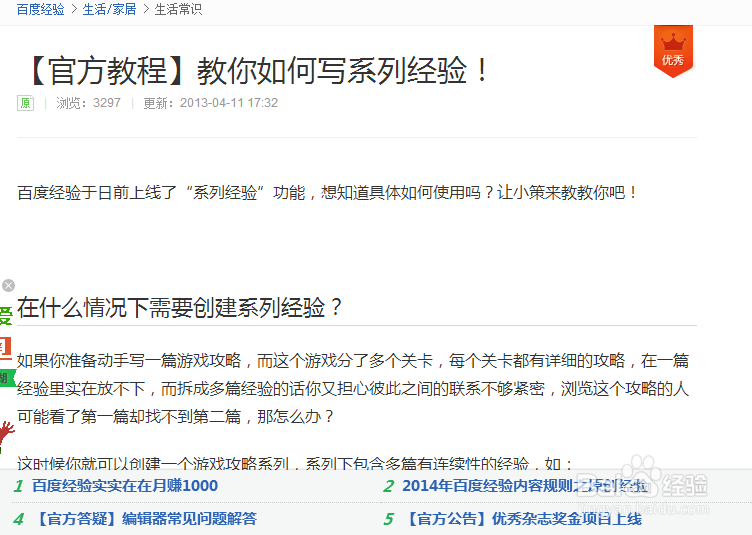Click the 浏览：3297 view count
The width and height of the screenshot is (752, 535).
click(x=88, y=103)
